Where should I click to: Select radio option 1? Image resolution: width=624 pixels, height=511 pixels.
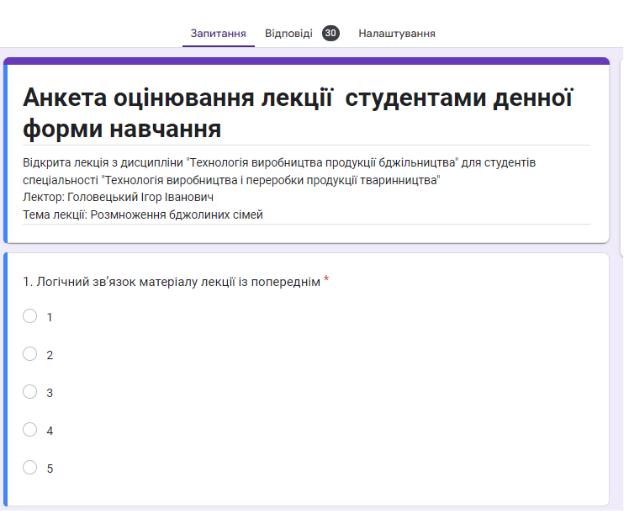tap(30, 316)
